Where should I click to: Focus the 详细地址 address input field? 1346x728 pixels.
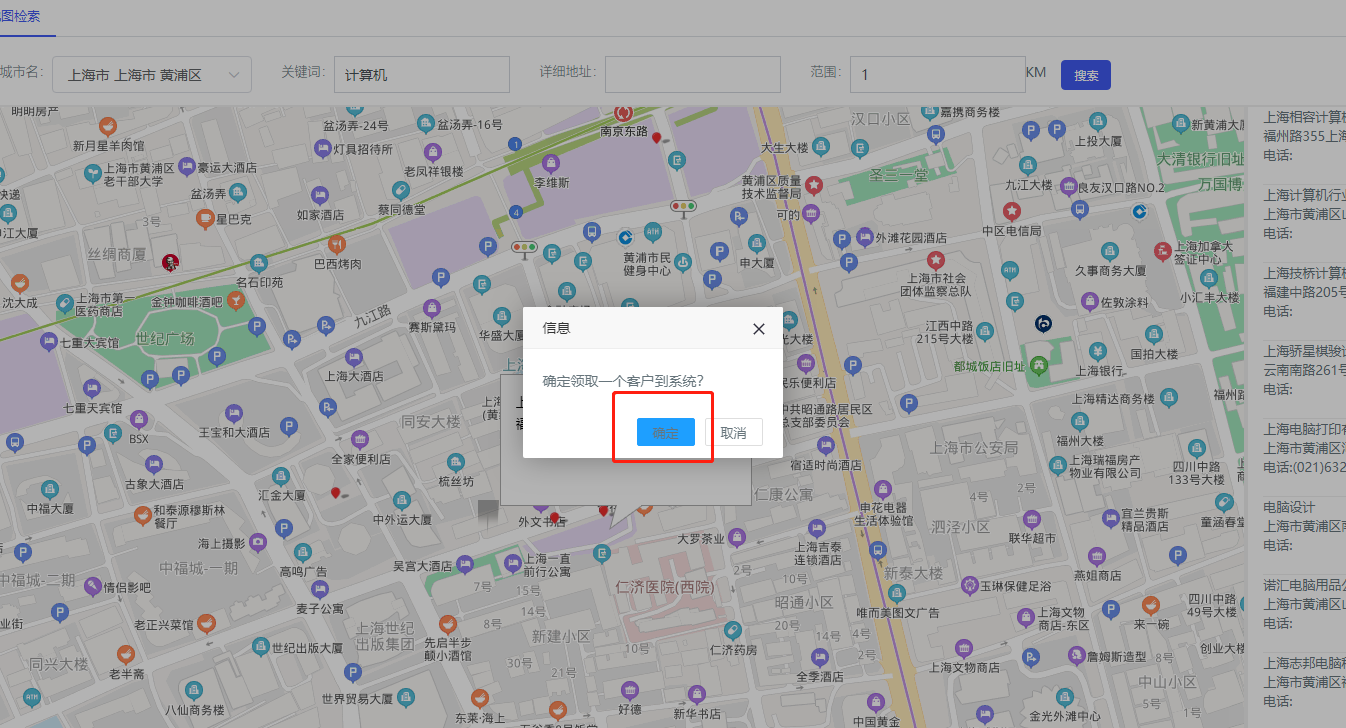[x=692, y=75]
